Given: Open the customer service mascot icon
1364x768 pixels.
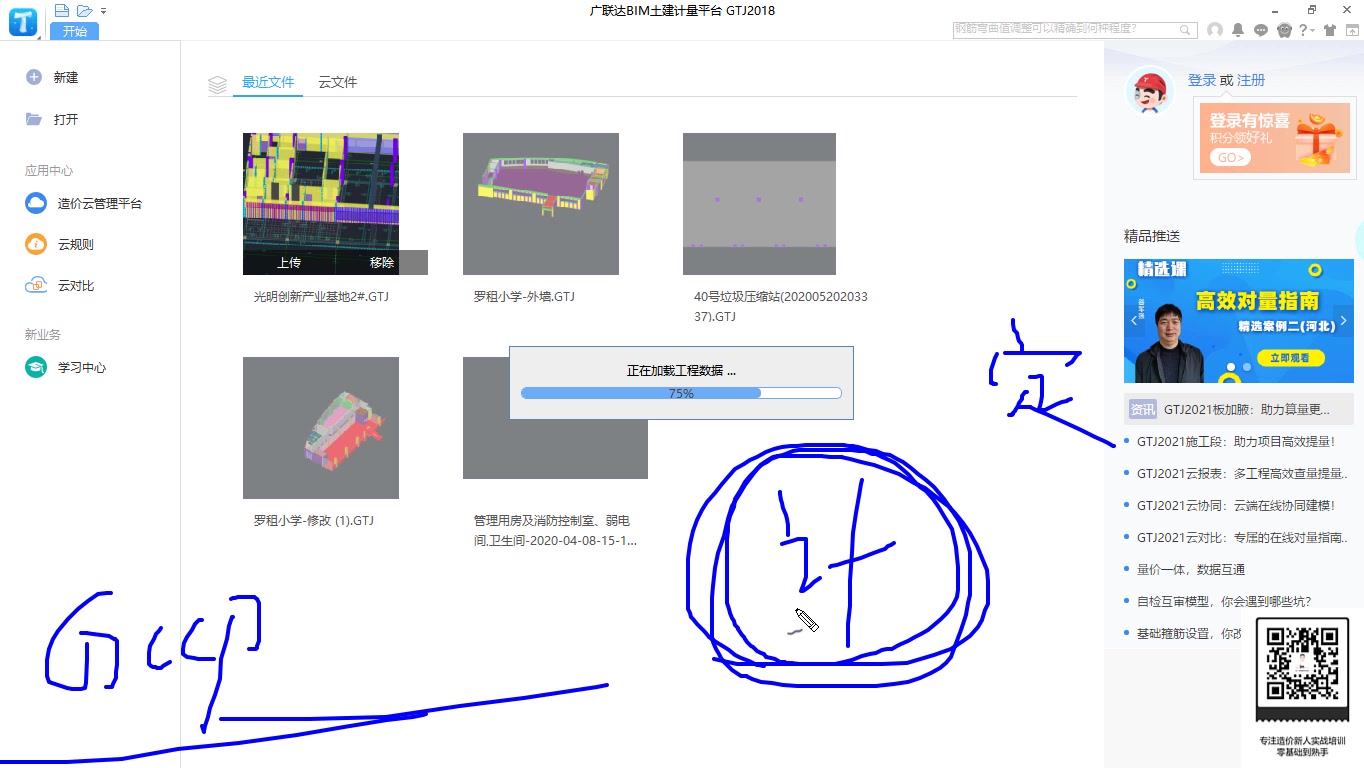Looking at the screenshot, I should [1284, 30].
